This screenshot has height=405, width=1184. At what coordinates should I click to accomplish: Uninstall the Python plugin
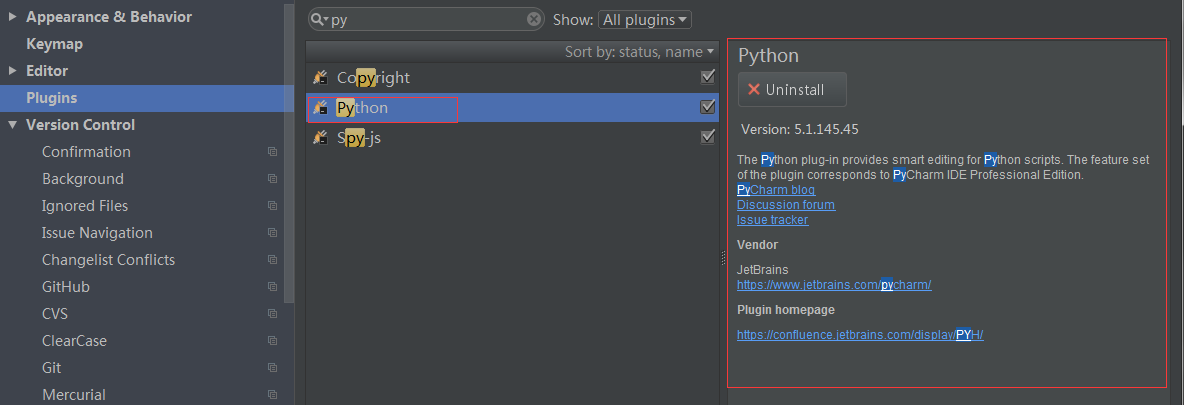point(792,89)
